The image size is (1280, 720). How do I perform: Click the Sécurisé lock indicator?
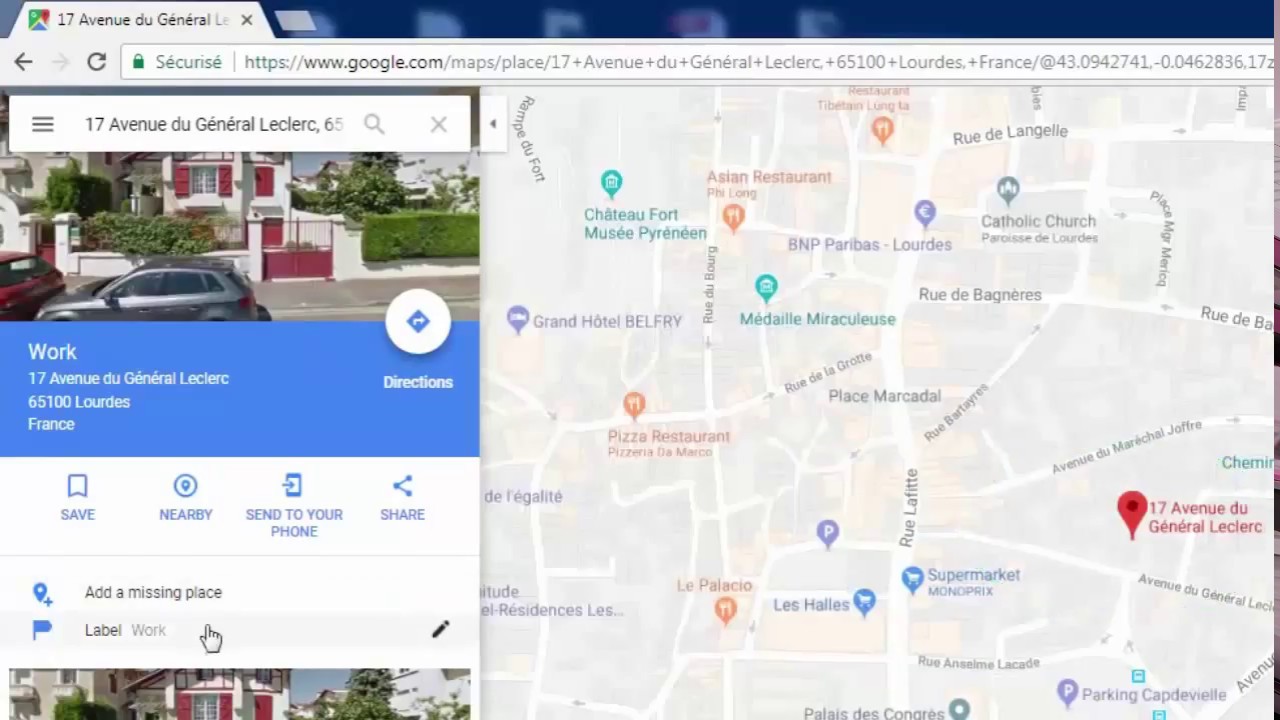[x=177, y=62]
